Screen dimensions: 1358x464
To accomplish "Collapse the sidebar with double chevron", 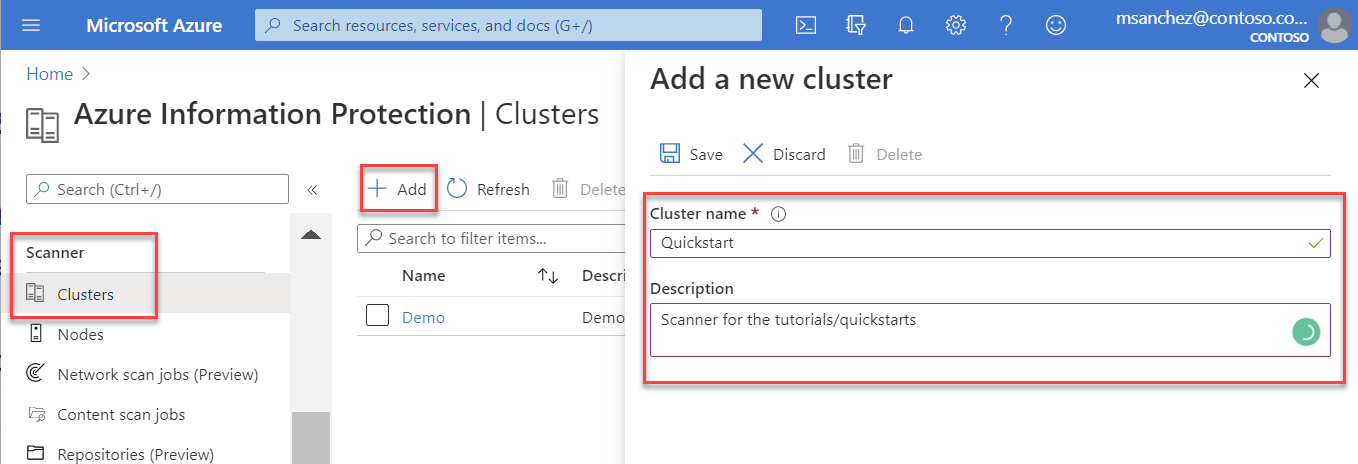I will [312, 189].
